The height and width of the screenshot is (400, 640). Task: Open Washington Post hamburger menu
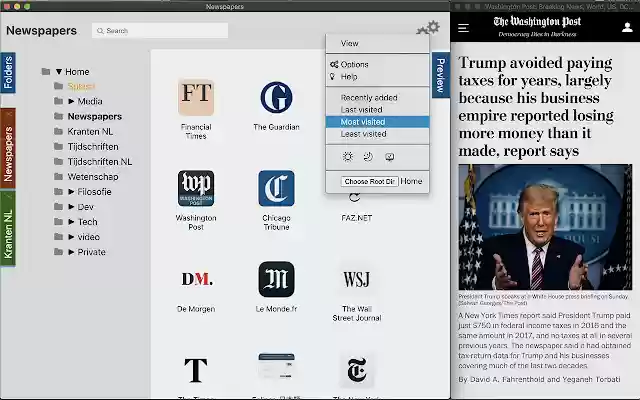click(463, 28)
